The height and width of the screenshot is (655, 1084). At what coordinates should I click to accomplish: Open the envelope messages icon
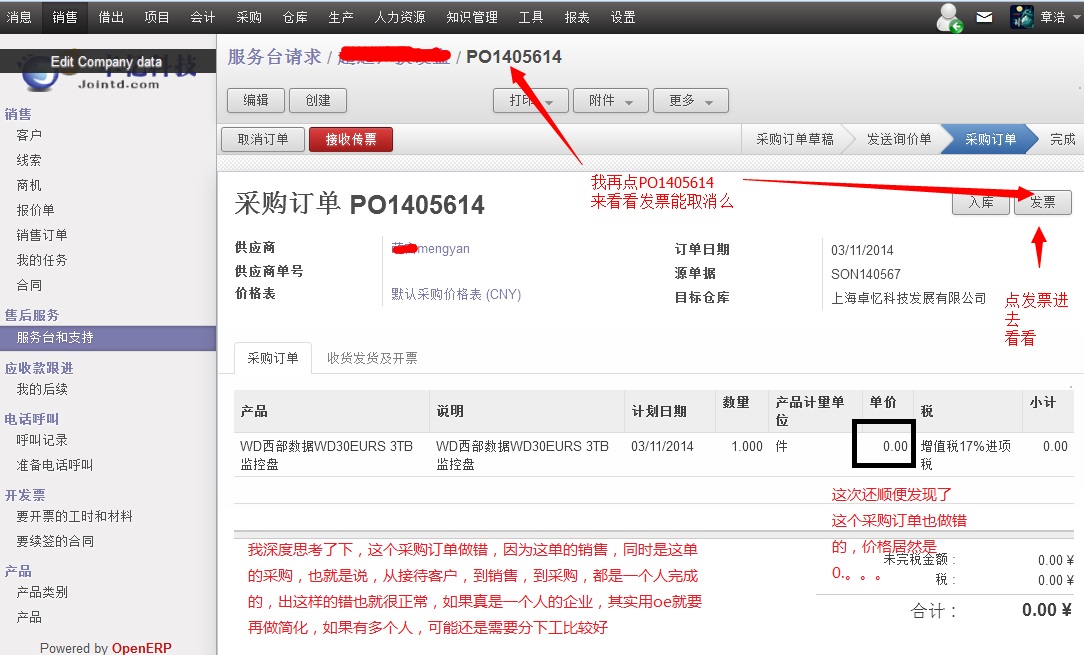[985, 17]
